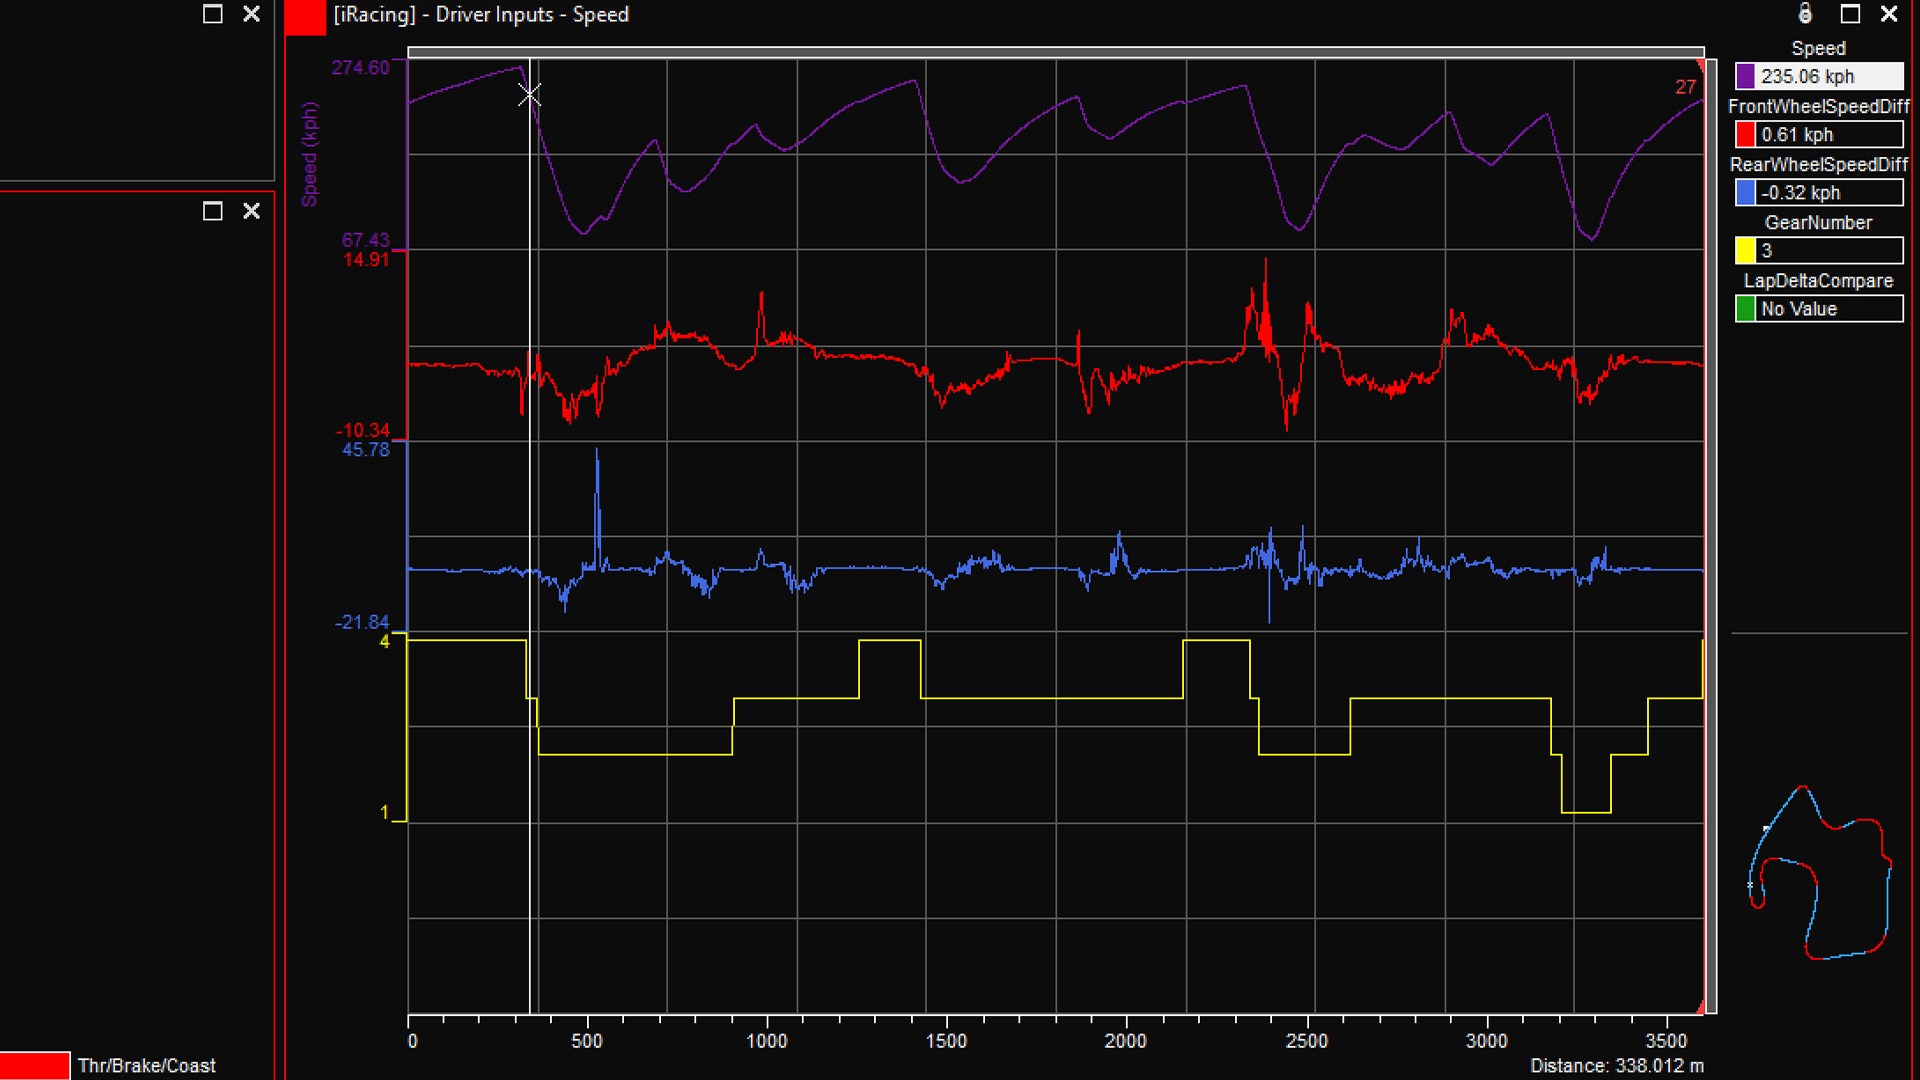Viewport: 1920px width, 1080px height.
Task: Select the purple Speed channel color swatch
Action: [1744, 76]
